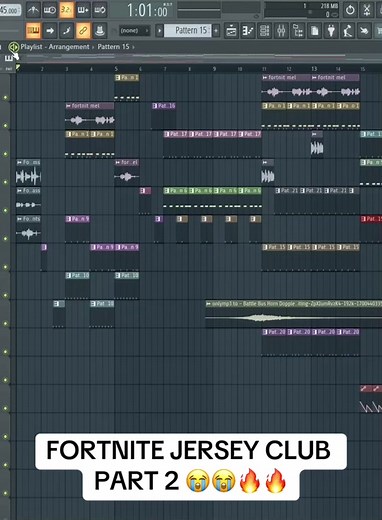Screen dimensions: 382x520
Task: Mute track containing Pat. 20 clips
Action: click(5, 352)
